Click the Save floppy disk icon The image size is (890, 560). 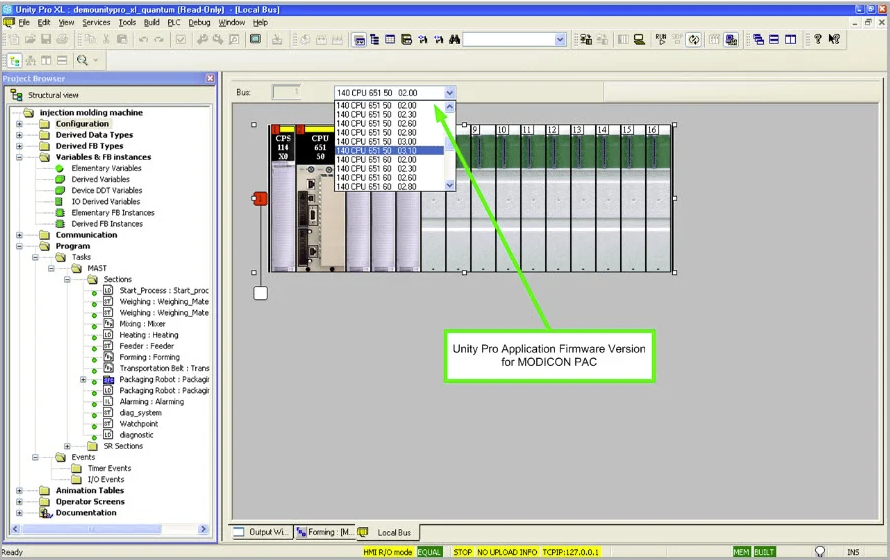point(46,39)
